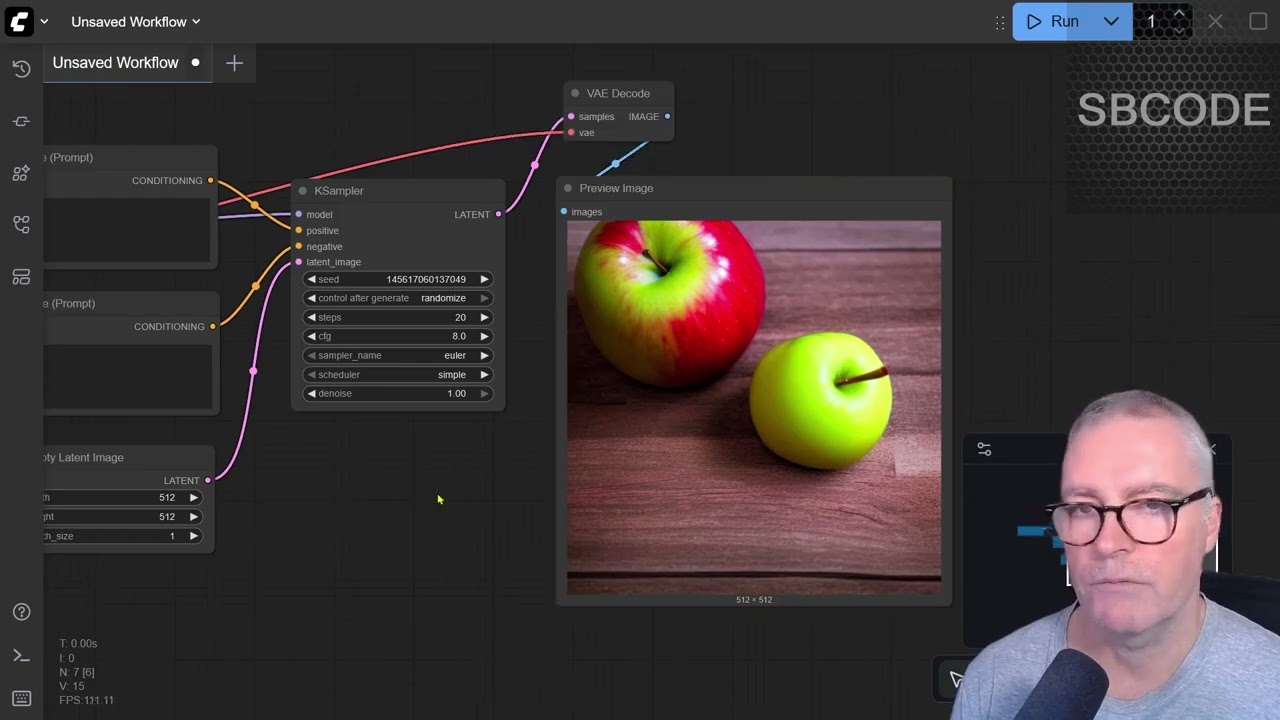The image size is (1280, 720).
Task: Click the seed value 145617060137049
Action: (x=426, y=279)
